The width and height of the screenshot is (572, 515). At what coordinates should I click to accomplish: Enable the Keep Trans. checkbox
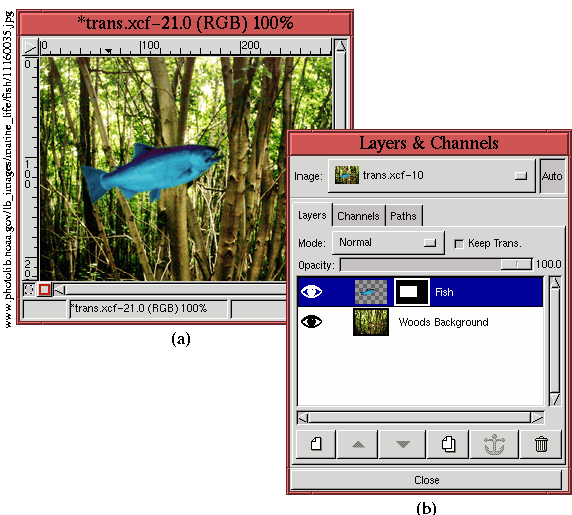pyautogui.click(x=459, y=243)
